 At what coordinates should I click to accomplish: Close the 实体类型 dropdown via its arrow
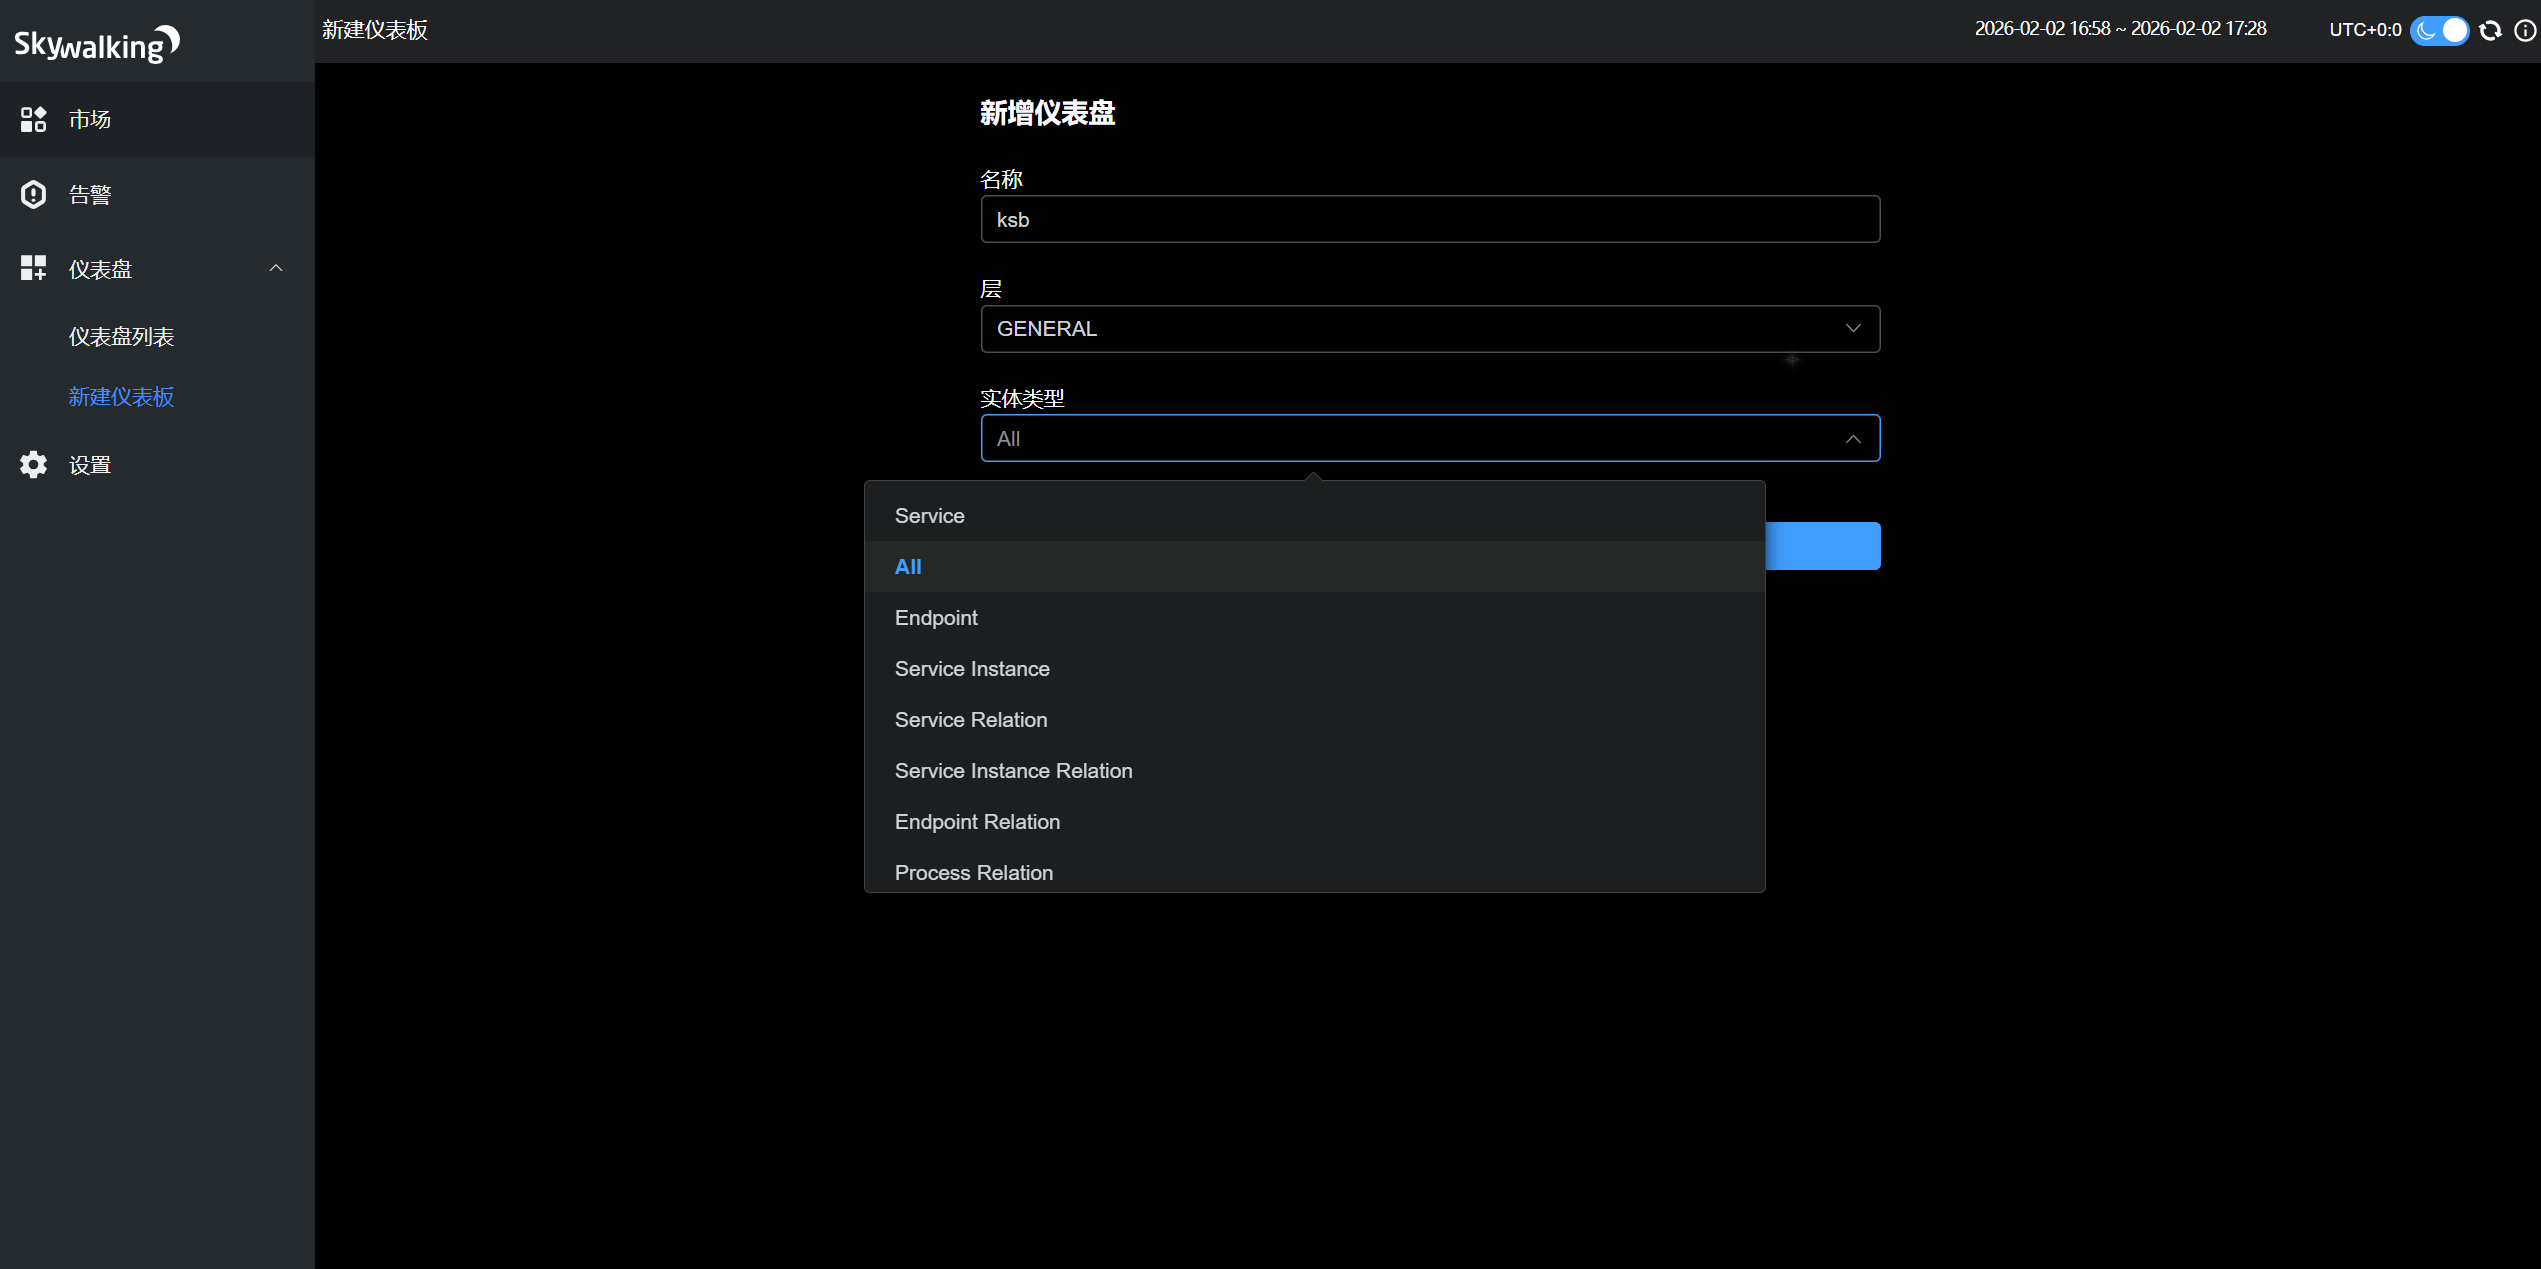(1852, 439)
